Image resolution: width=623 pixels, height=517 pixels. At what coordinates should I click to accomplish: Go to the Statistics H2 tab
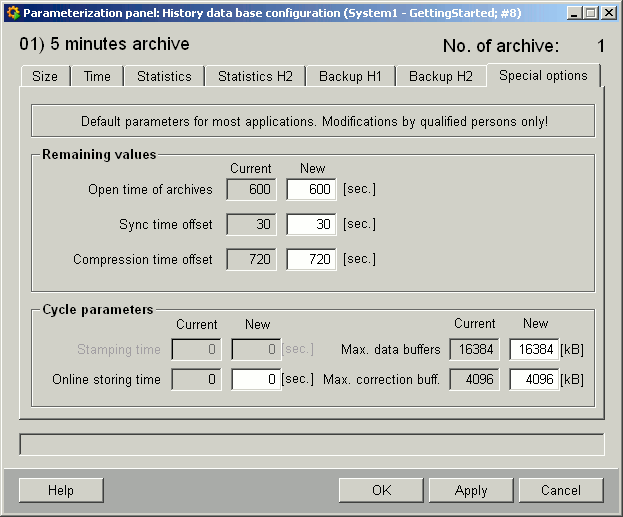coord(255,76)
